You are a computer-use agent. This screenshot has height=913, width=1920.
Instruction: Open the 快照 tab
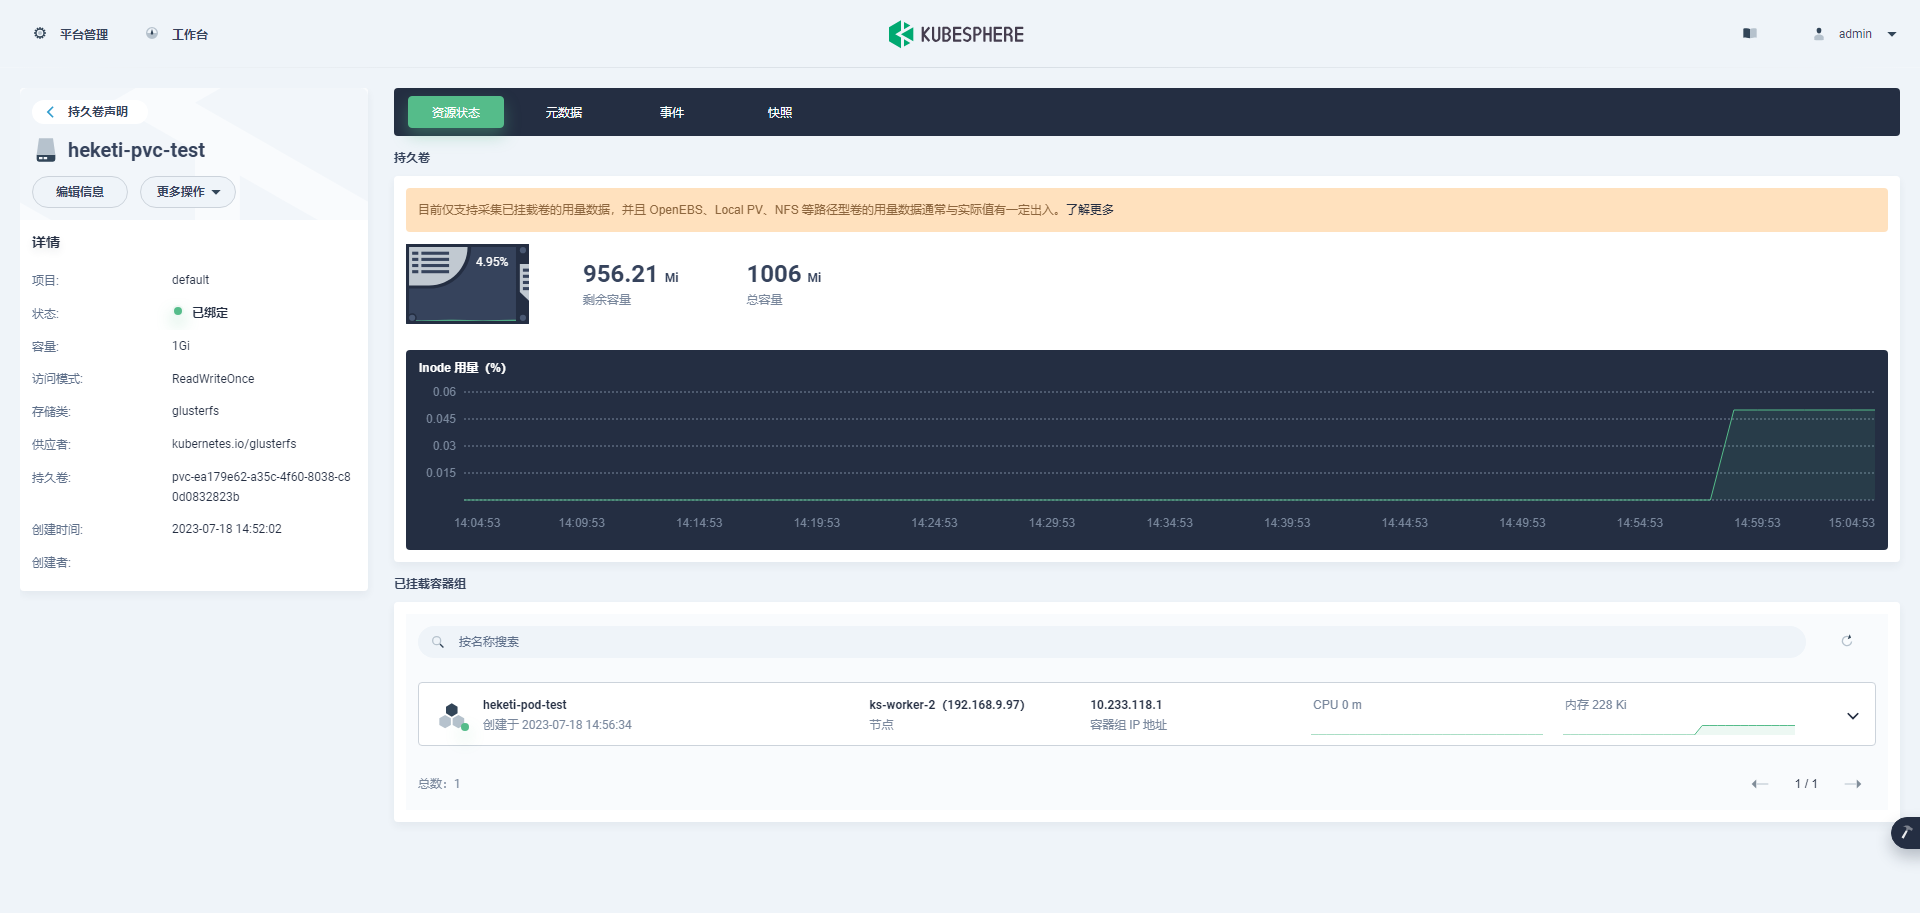coord(780,113)
